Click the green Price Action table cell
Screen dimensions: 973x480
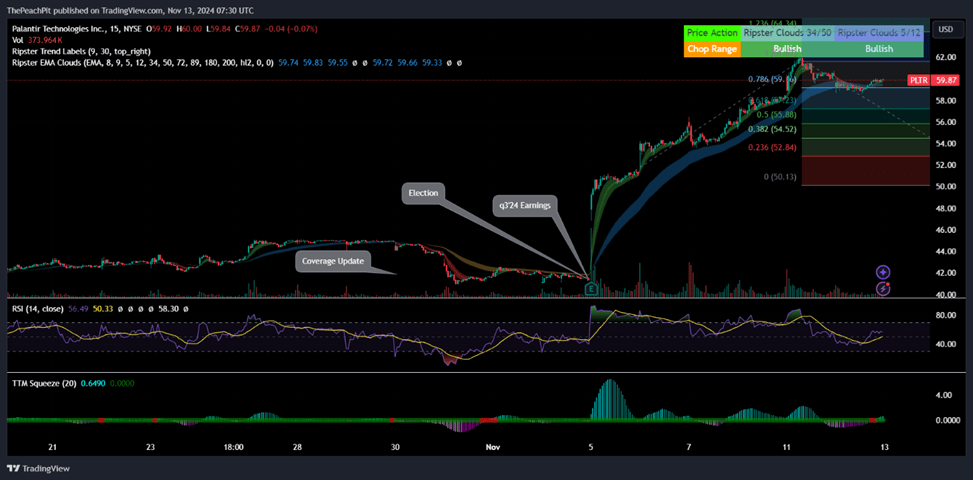(x=712, y=33)
